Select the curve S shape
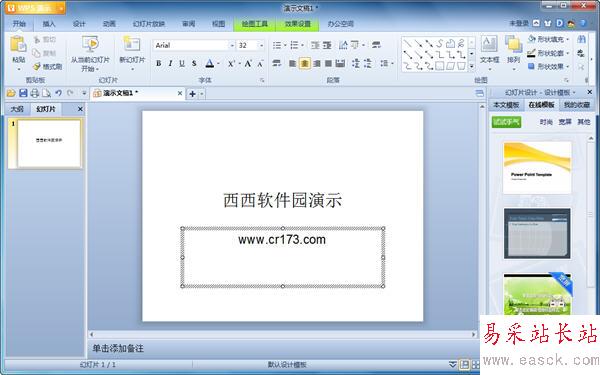This screenshot has height=375, width=600. pos(440,43)
